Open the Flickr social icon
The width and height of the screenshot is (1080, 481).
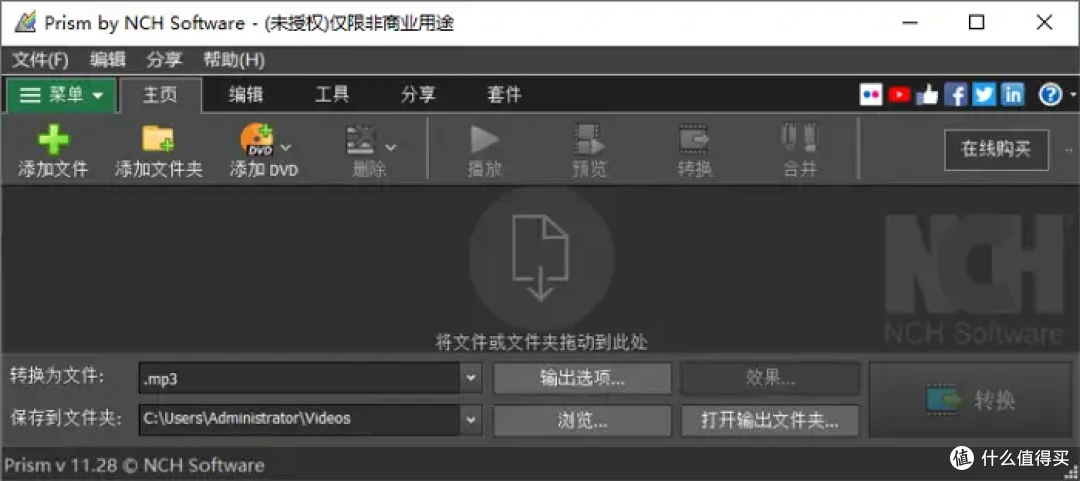871,94
